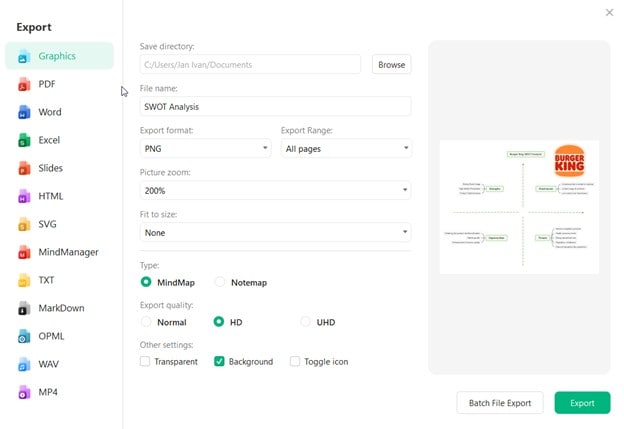Viewport: 624px width, 429px height.
Task: Open the Export format PNG dropdown
Action: (x=206, y=148)
